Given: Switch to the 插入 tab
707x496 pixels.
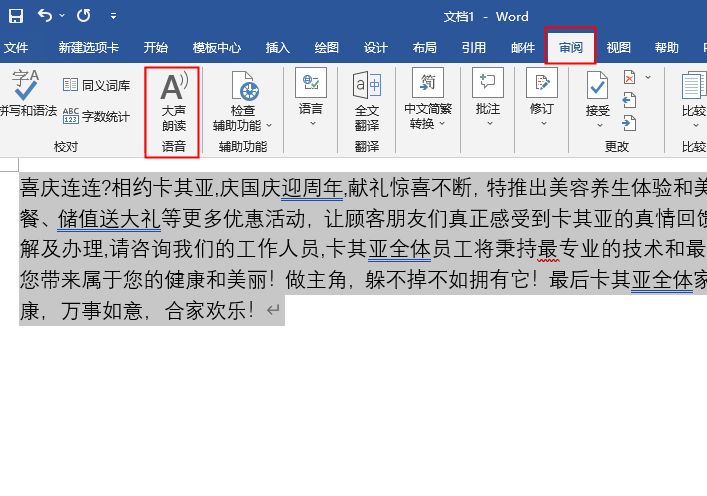Looking at the screenshot, I should [x=277, y=47].
